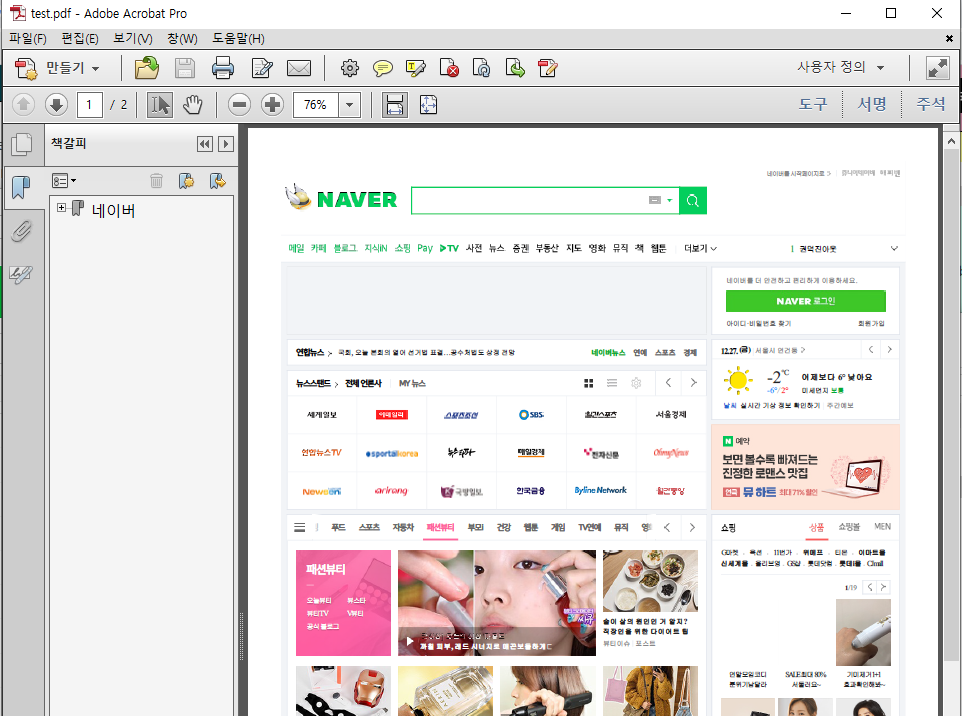Viewport: 962px width, 716px height.
Task: Click the export page arrow icon
Action: (515, 67)
